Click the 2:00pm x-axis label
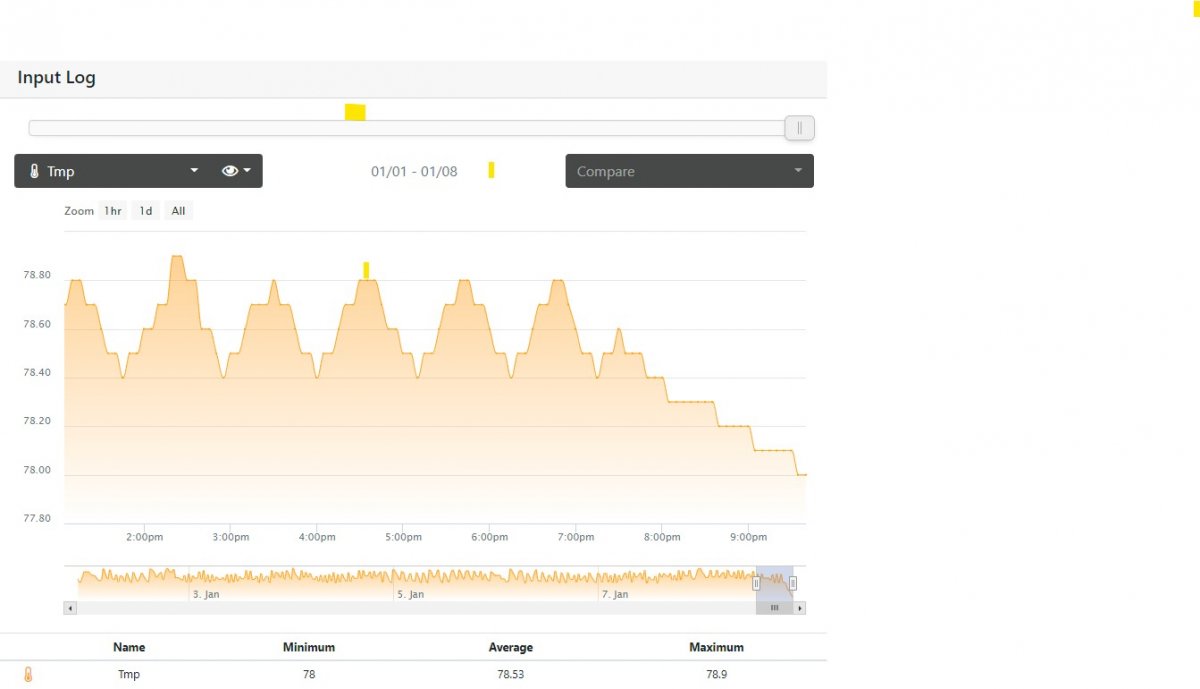This screenshot has width=1200, height=689. pyautogui.click(x=145, y=537)
